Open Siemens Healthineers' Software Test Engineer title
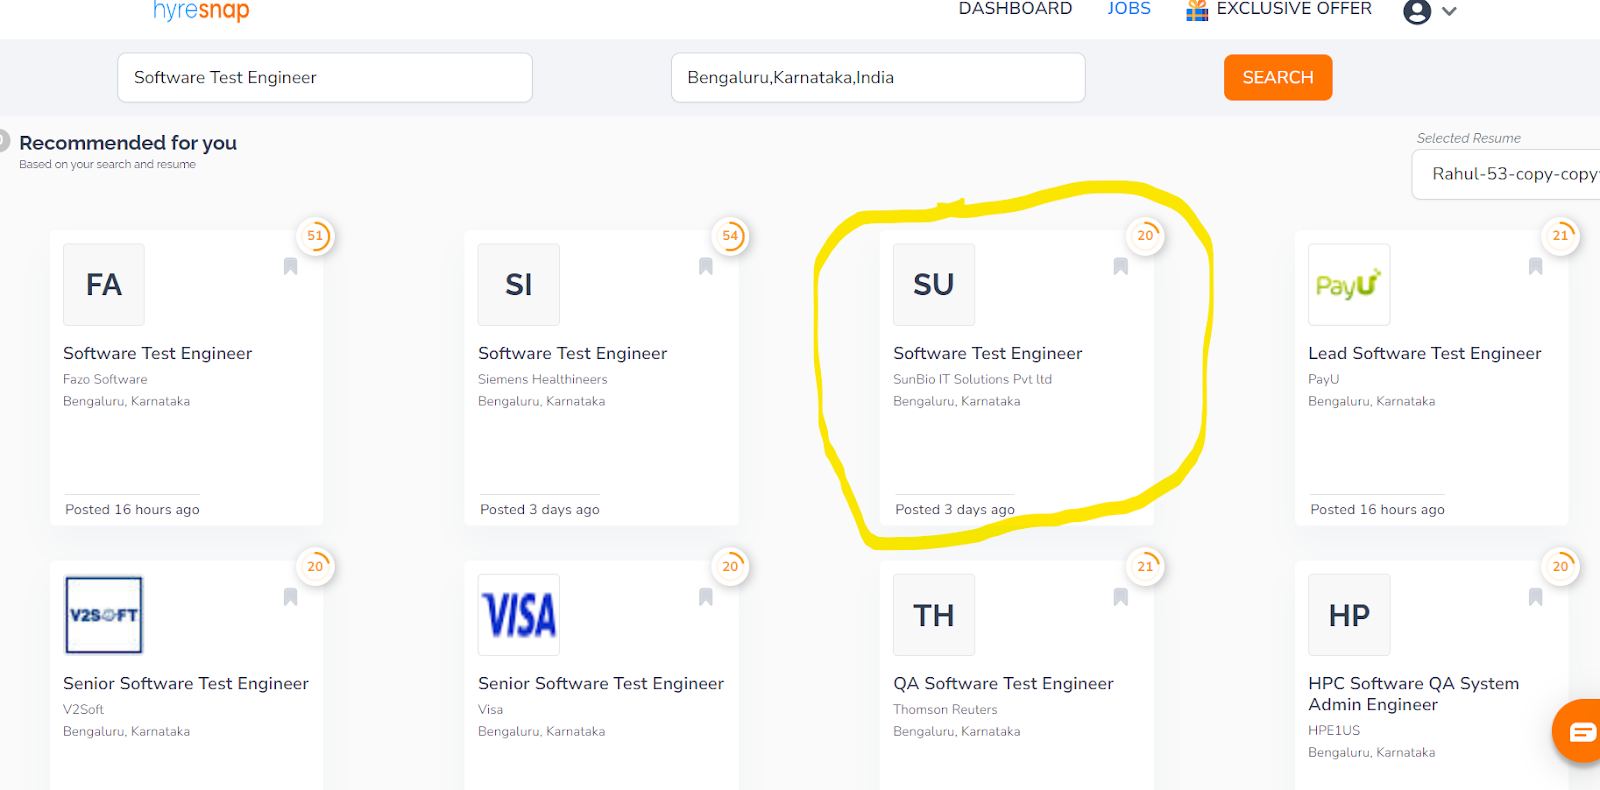The width and height of the screenshot is (1600, 790). coord(572,353)
